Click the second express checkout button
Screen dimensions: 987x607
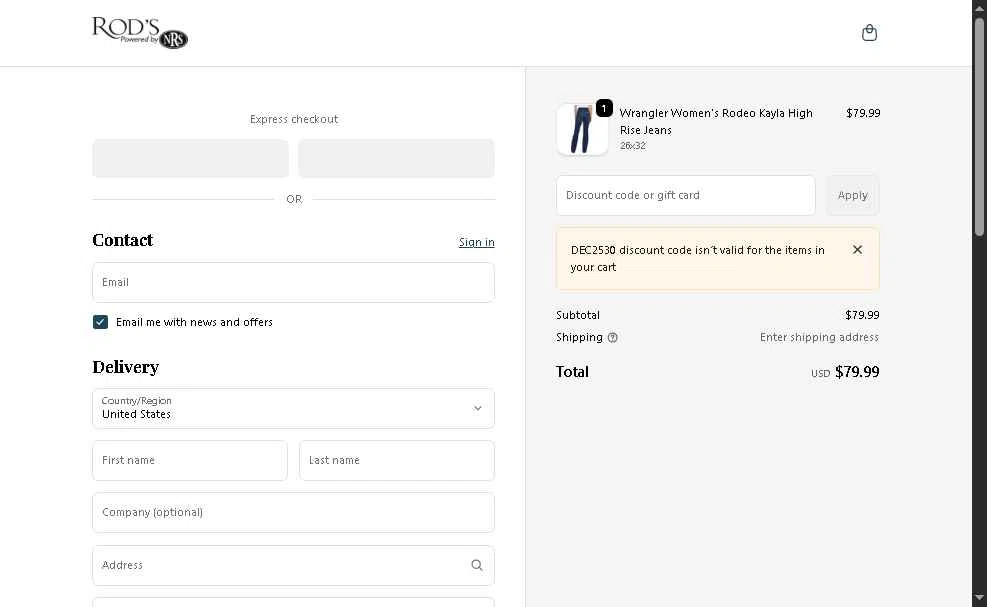(397, 159)
